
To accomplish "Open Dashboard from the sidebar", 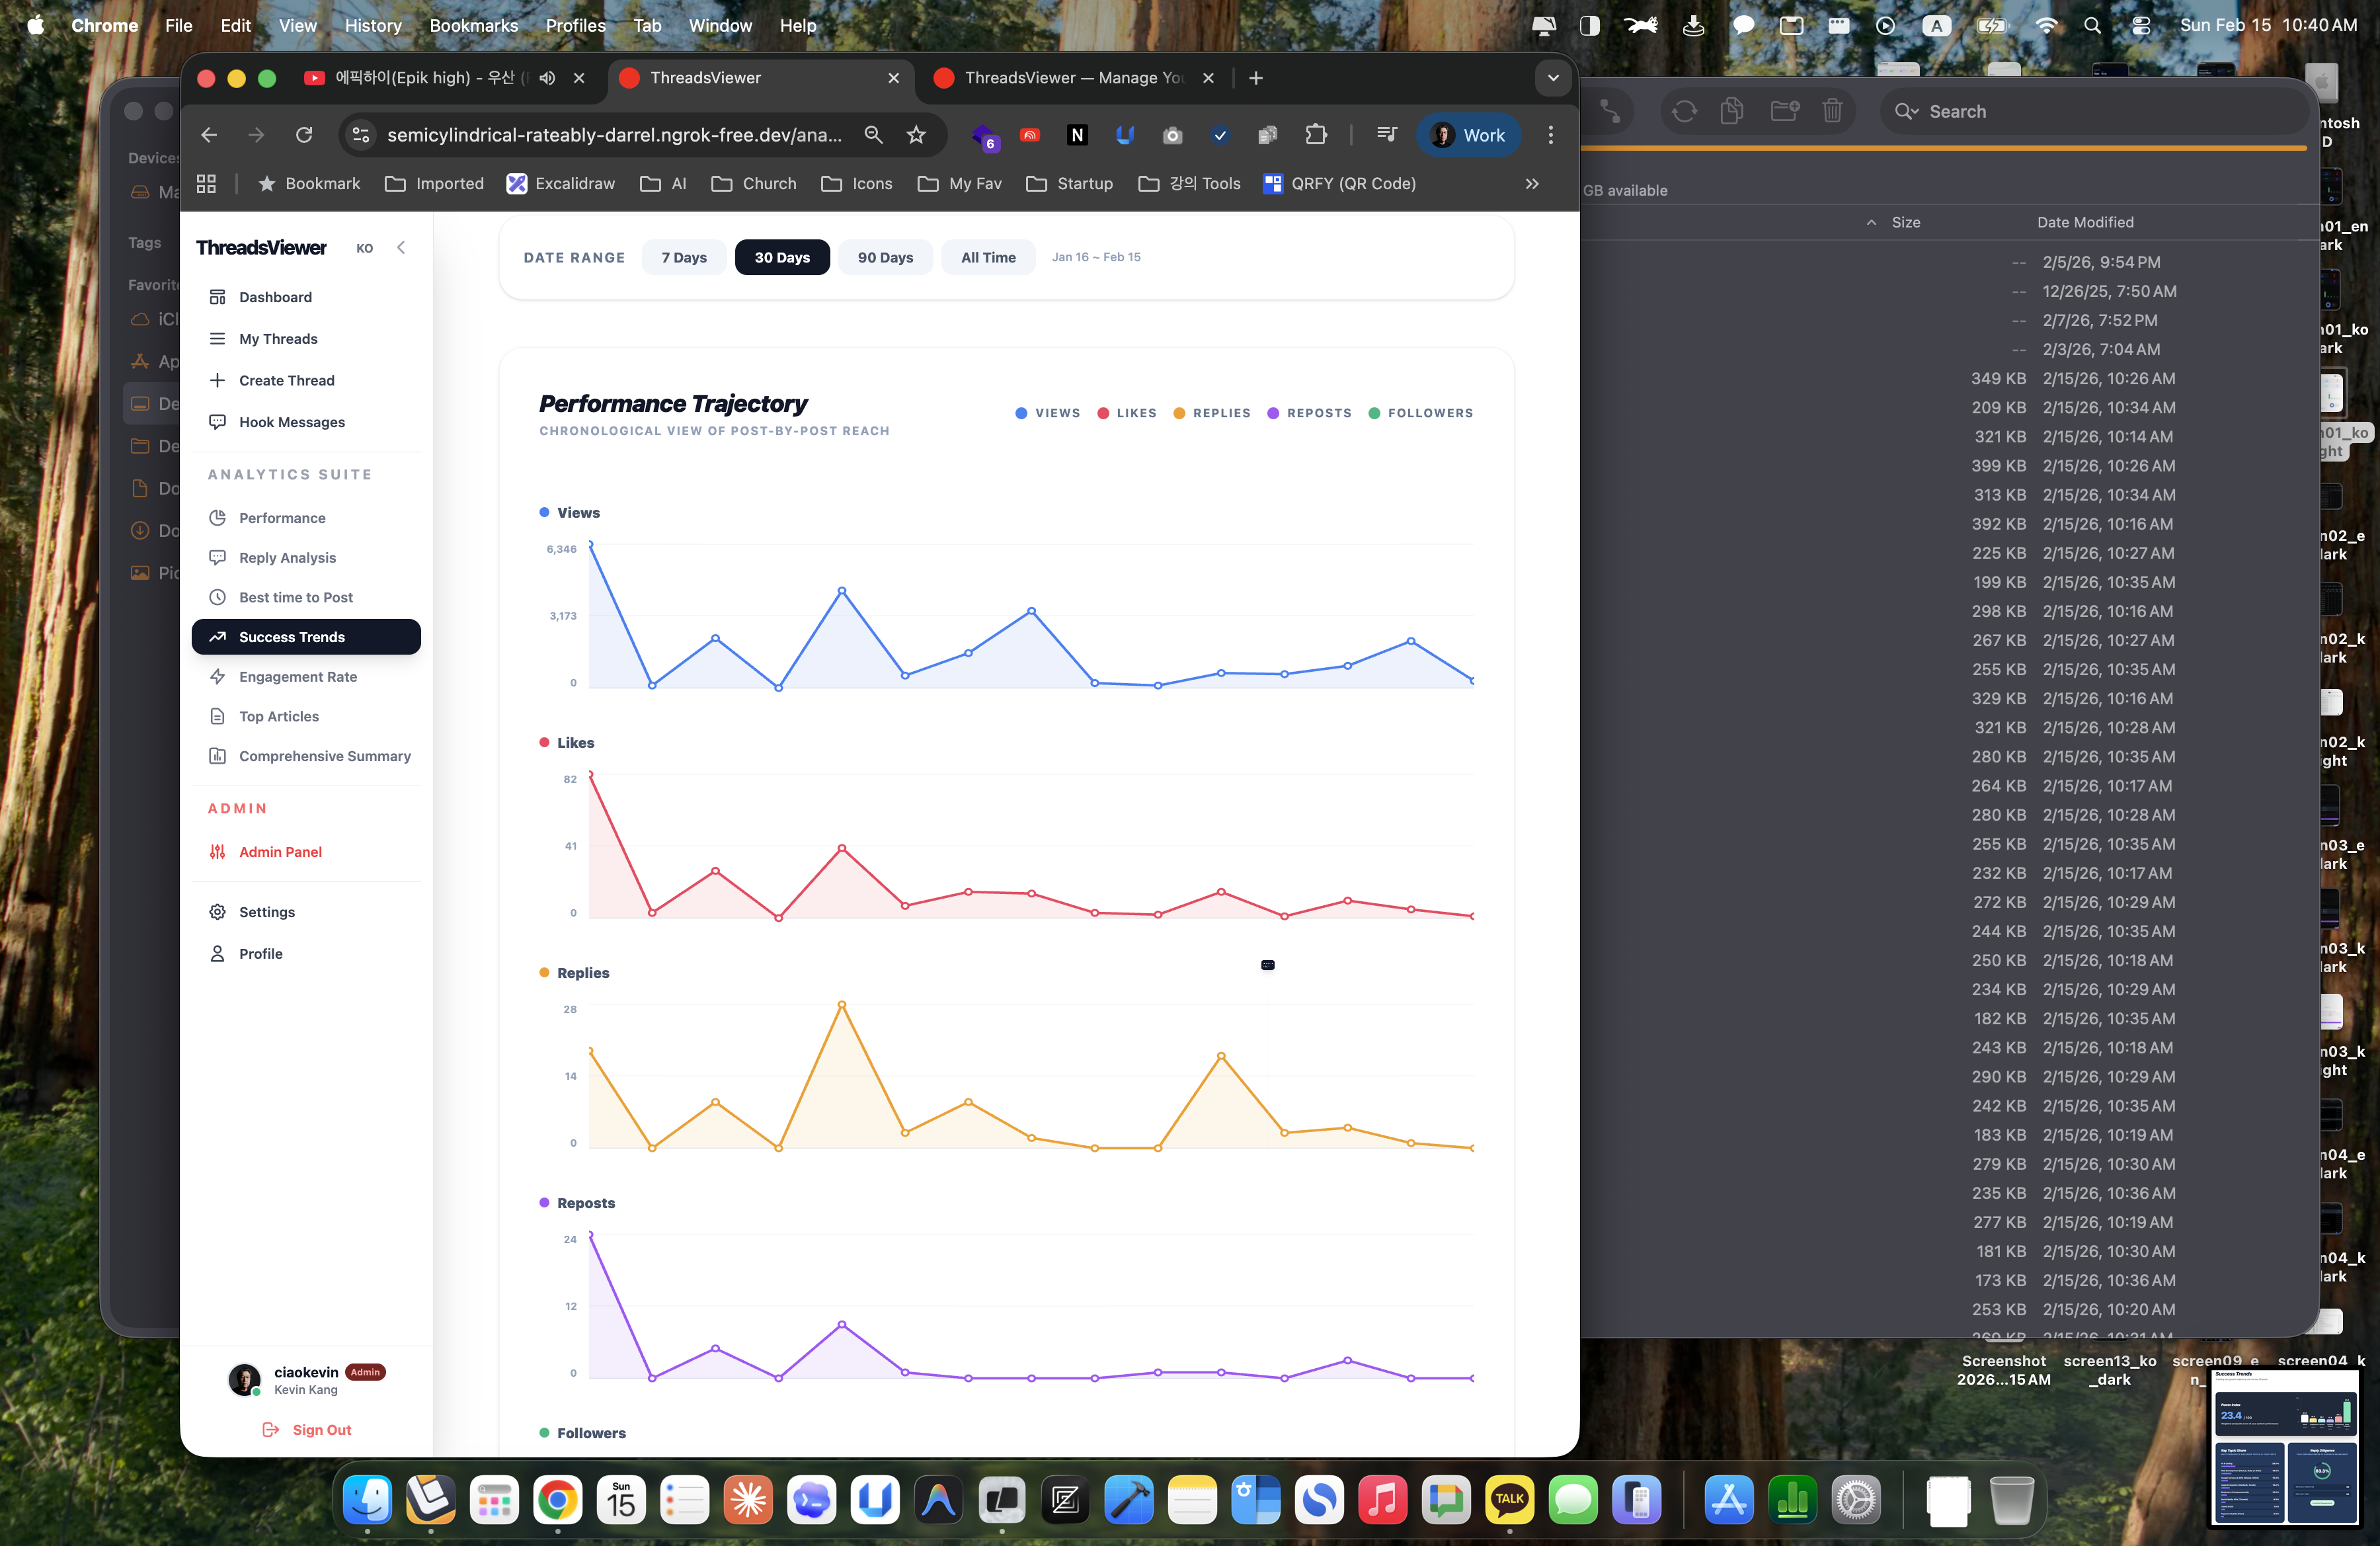I will pyautogui.click(x=274, y=297).
